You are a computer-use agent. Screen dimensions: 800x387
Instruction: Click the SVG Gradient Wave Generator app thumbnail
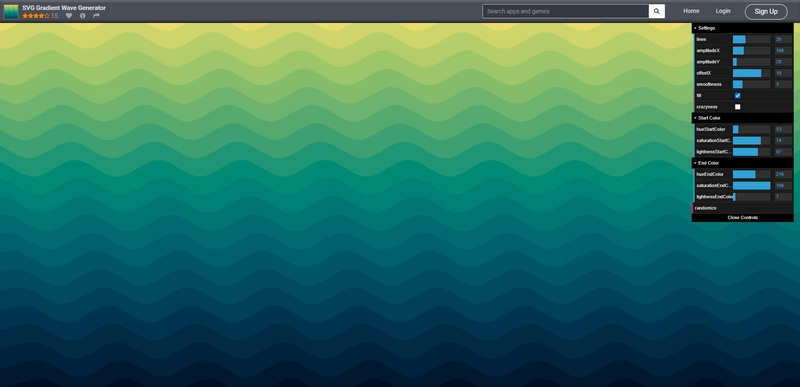point(11,12)
